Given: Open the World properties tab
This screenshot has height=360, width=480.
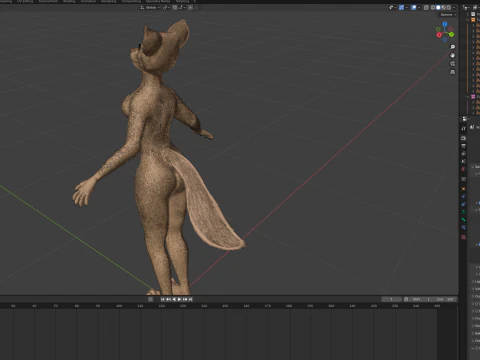Looking at the screenshot, I should click(463, 169).
